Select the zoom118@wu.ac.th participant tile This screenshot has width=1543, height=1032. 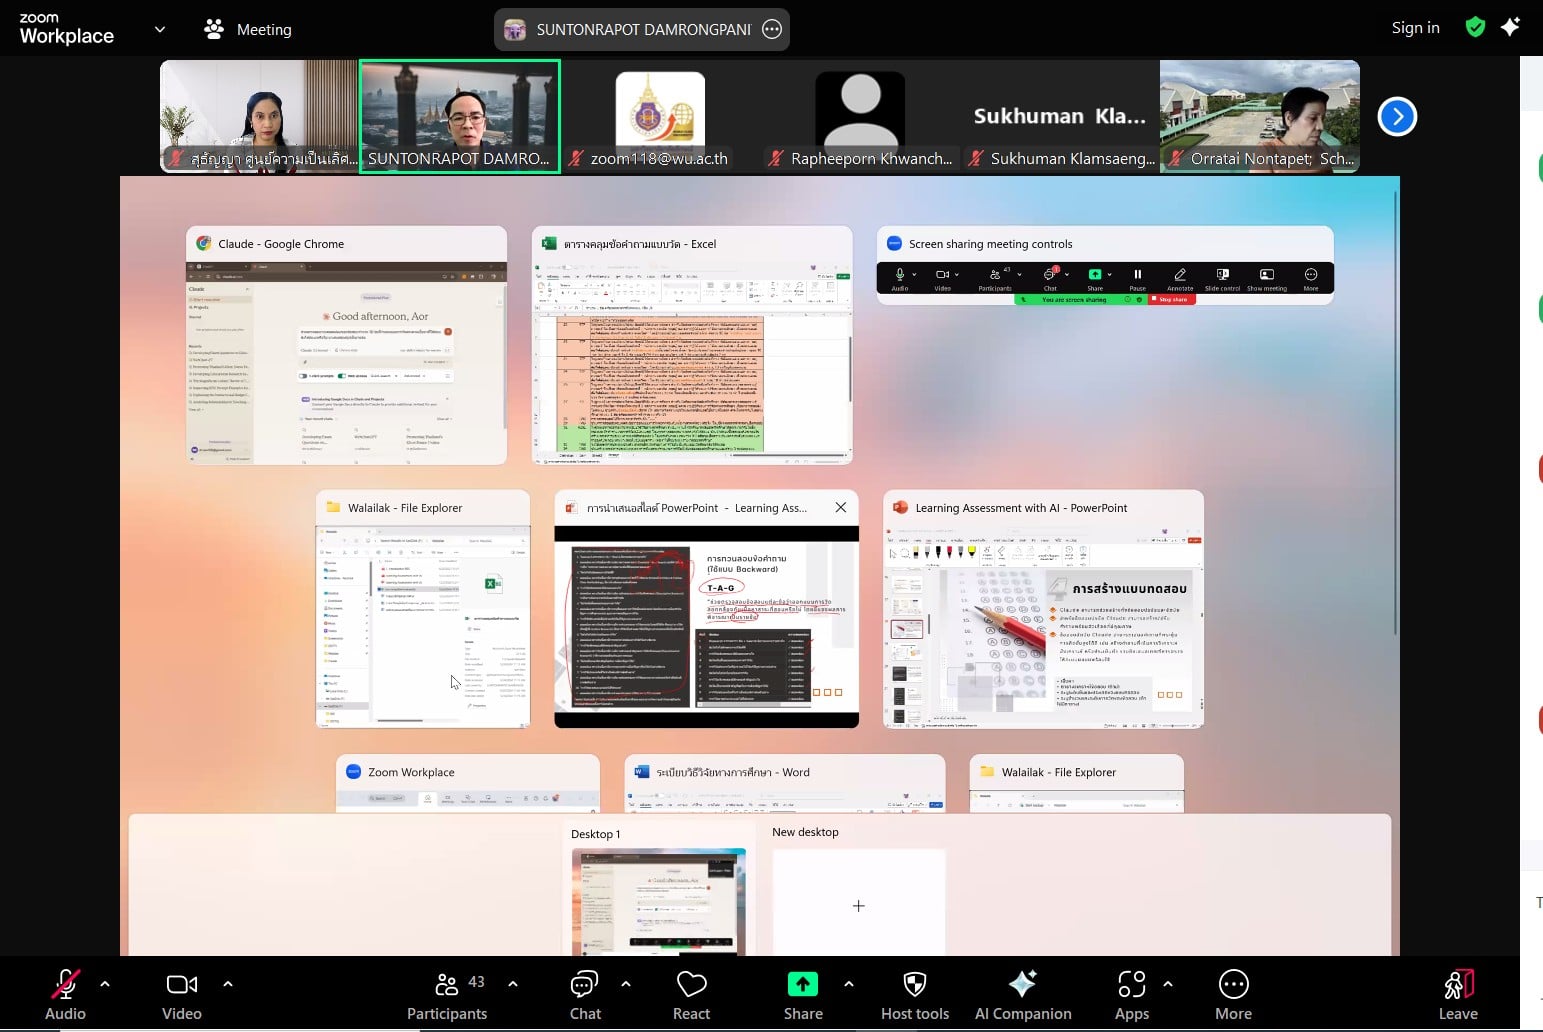pos(660,116)
